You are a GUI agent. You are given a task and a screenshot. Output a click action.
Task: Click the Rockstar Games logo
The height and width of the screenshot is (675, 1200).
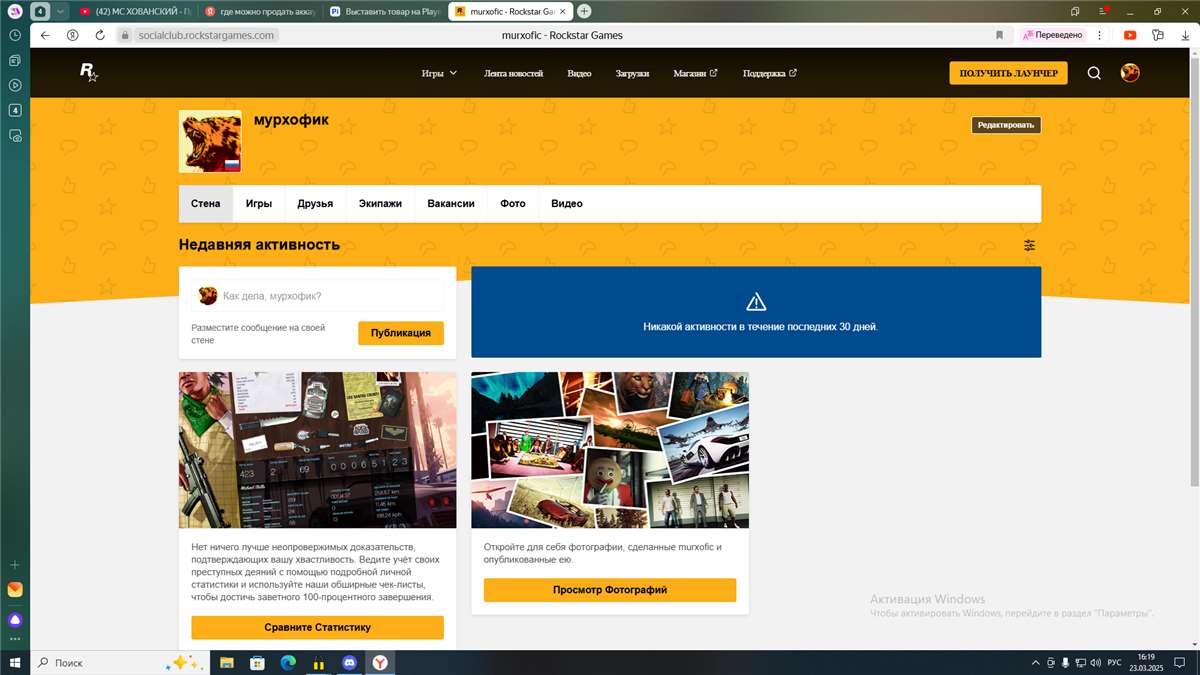pos(89,72)
